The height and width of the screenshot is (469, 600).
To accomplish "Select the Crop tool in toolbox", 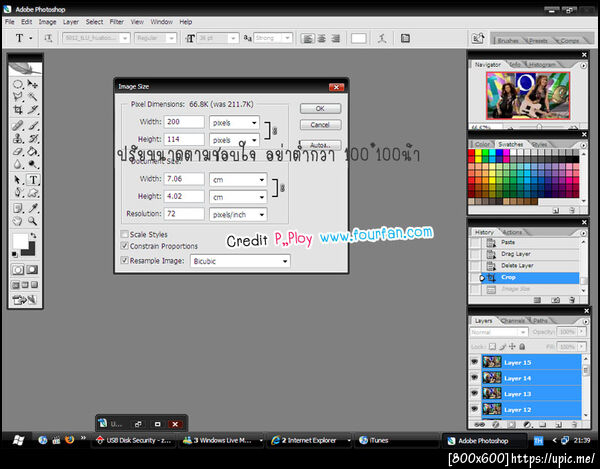I will click(18, 110).
